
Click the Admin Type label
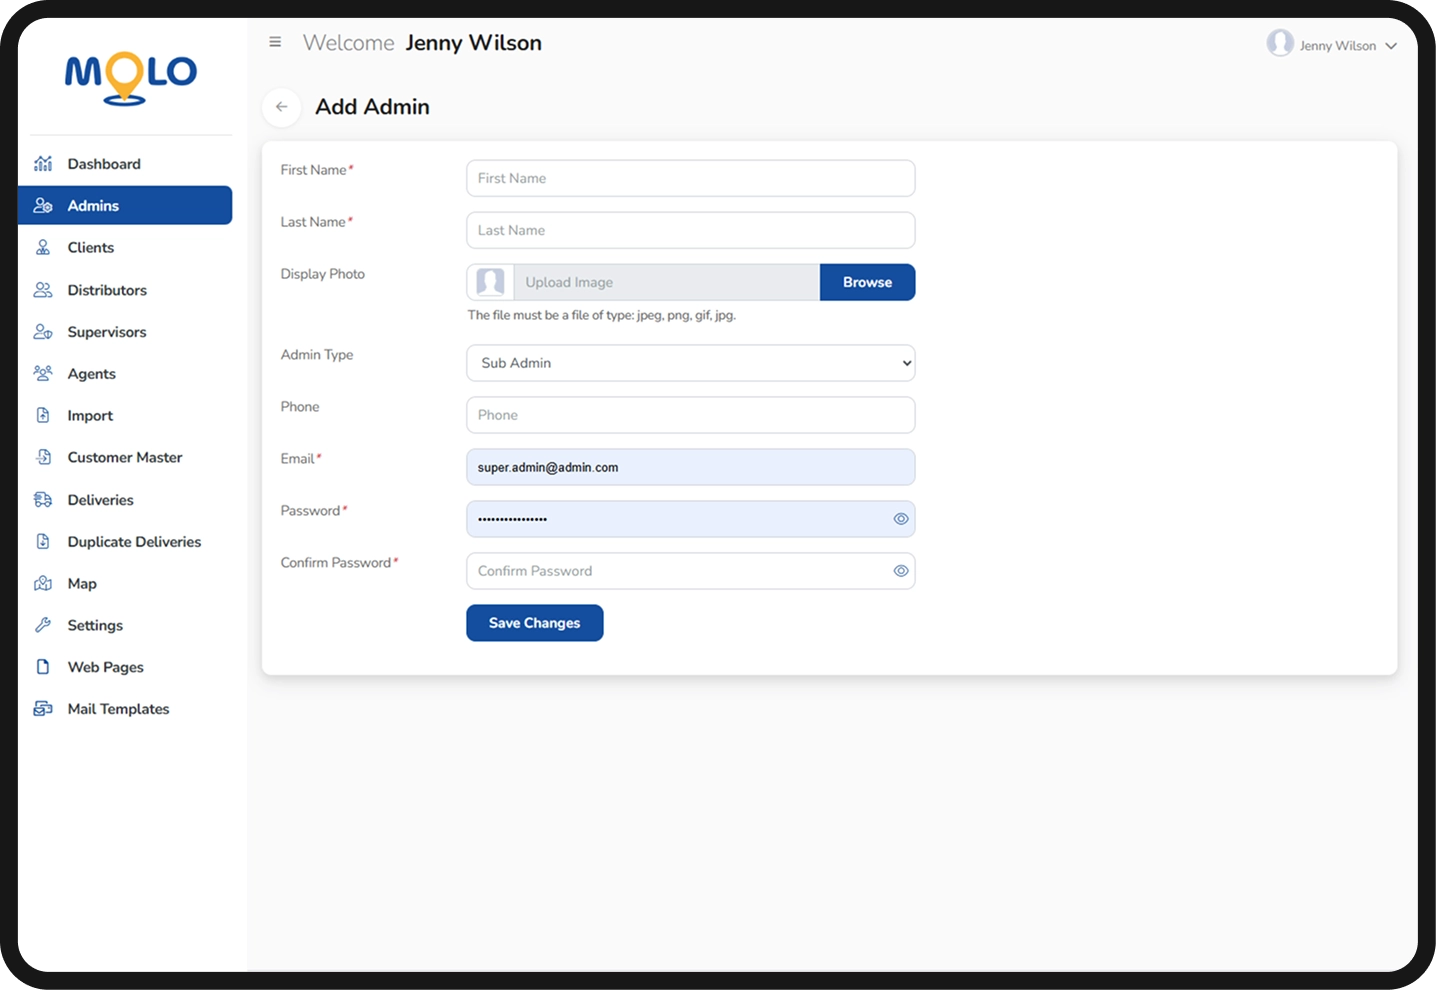click(317, 355)
